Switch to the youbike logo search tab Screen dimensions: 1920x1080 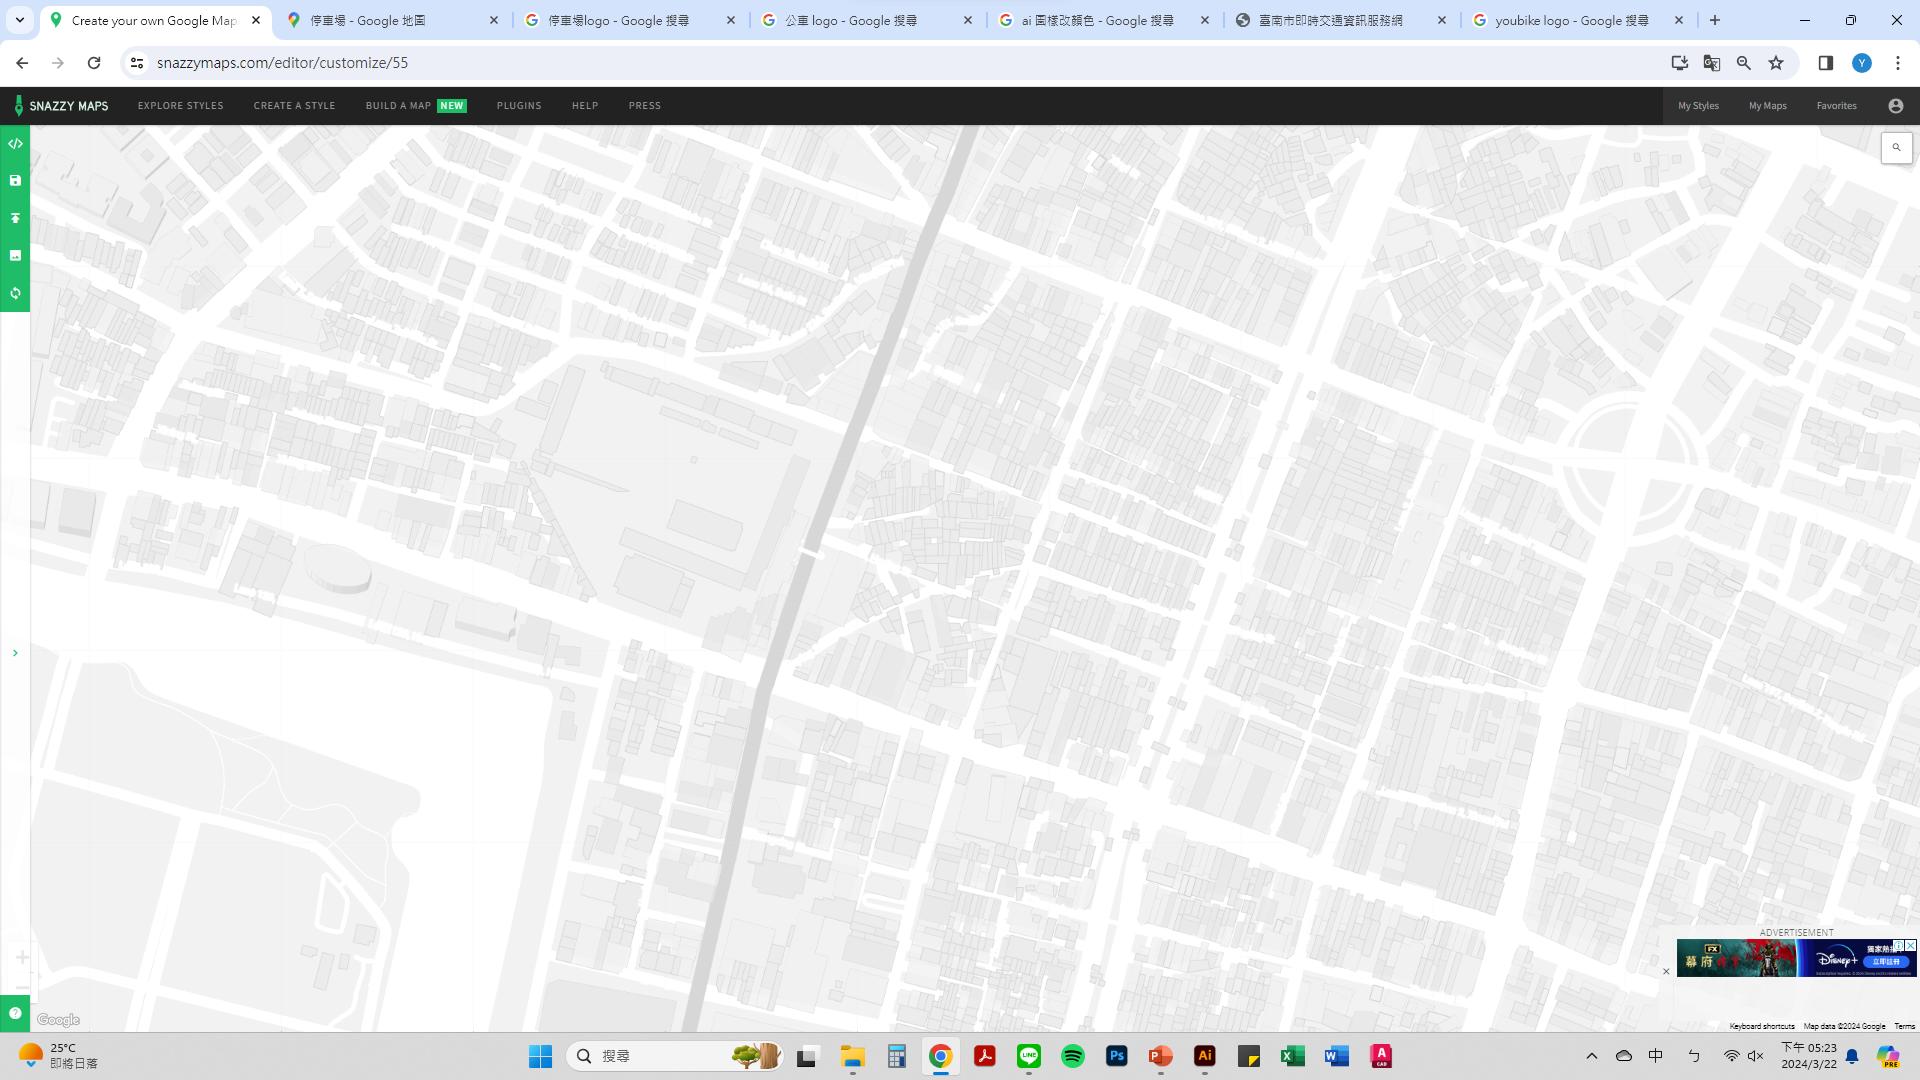1570,20
